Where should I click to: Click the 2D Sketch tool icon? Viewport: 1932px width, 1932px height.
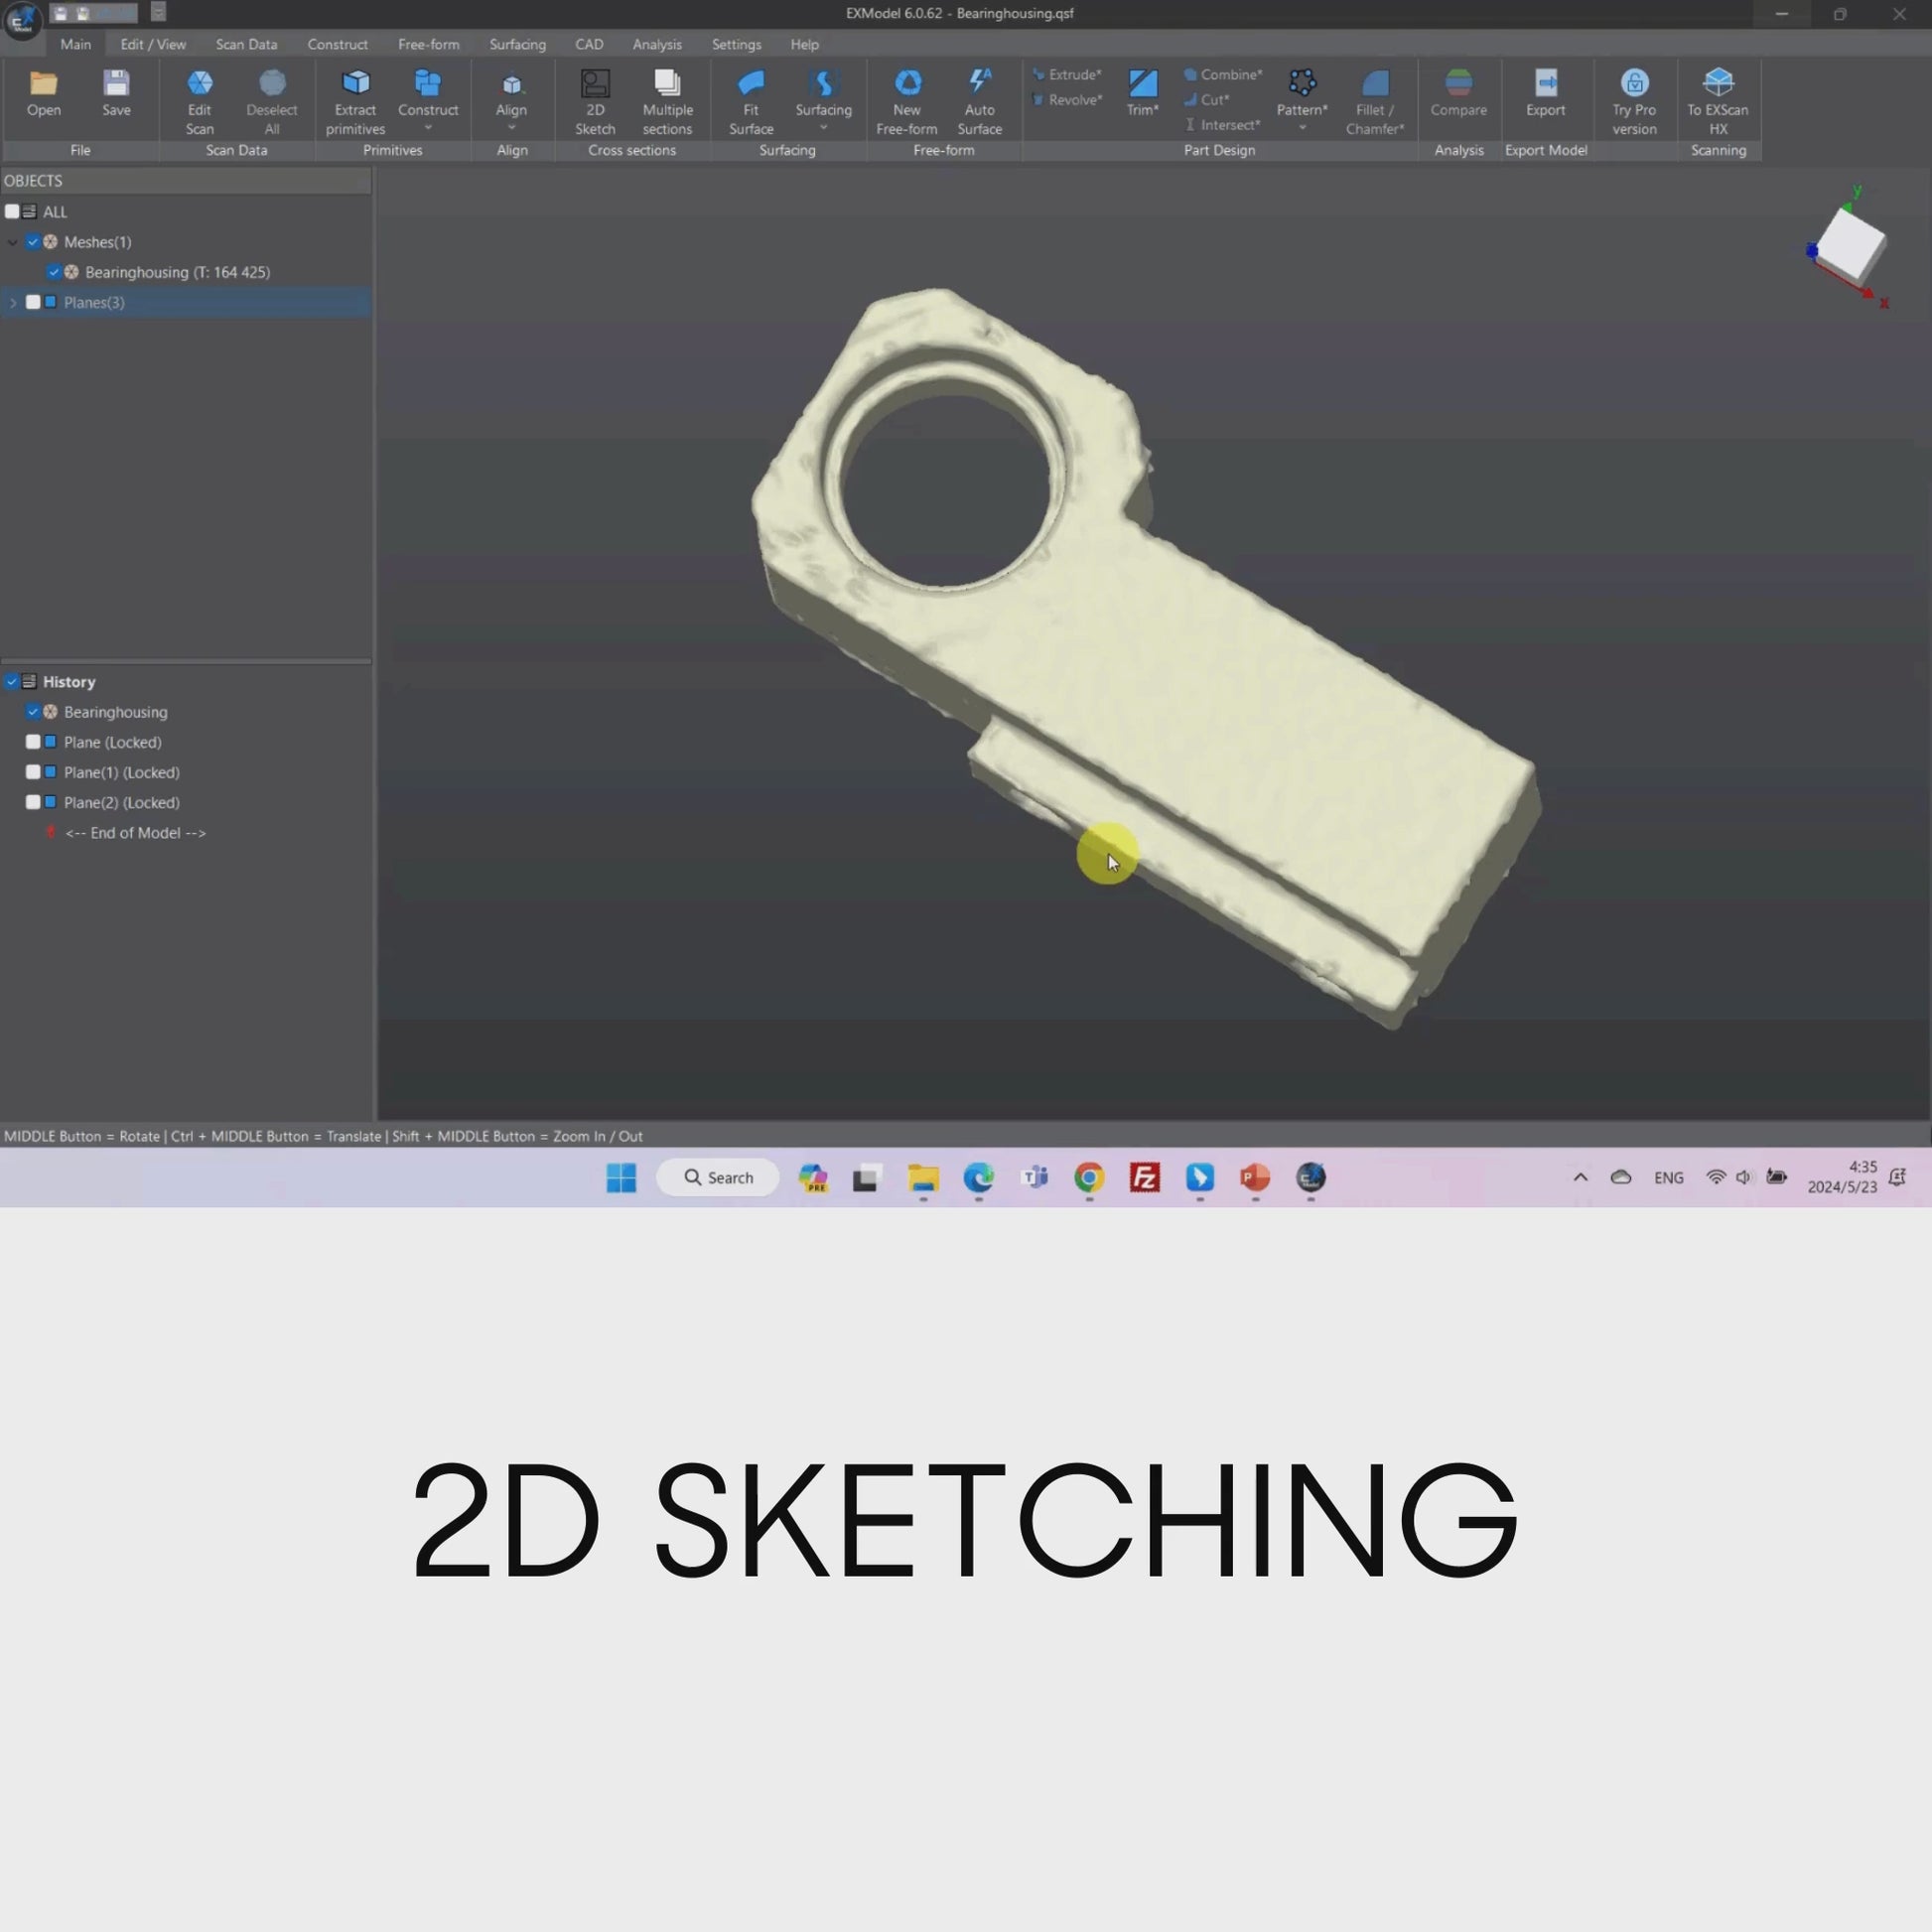coord(595,84)
